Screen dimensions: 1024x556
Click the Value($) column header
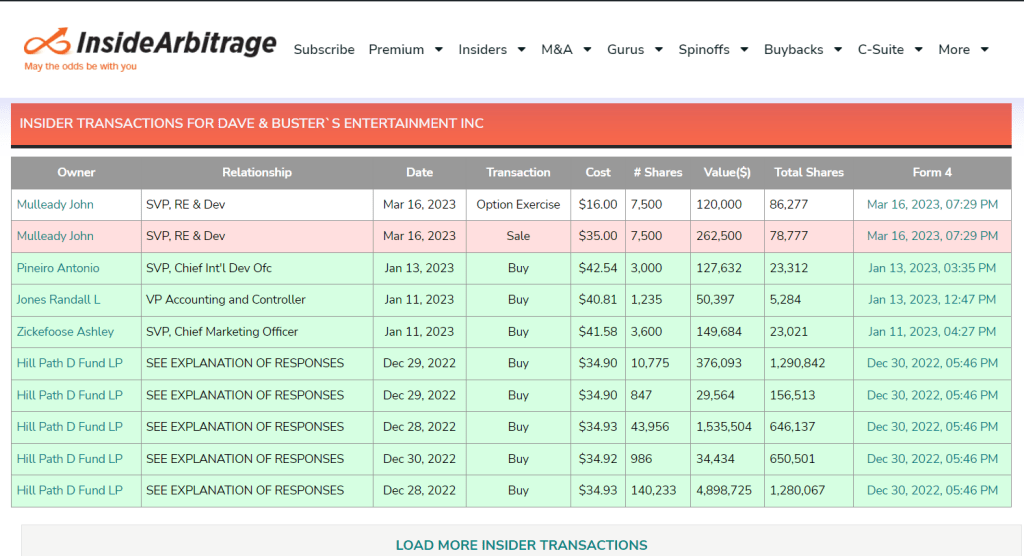coord(727,172)
